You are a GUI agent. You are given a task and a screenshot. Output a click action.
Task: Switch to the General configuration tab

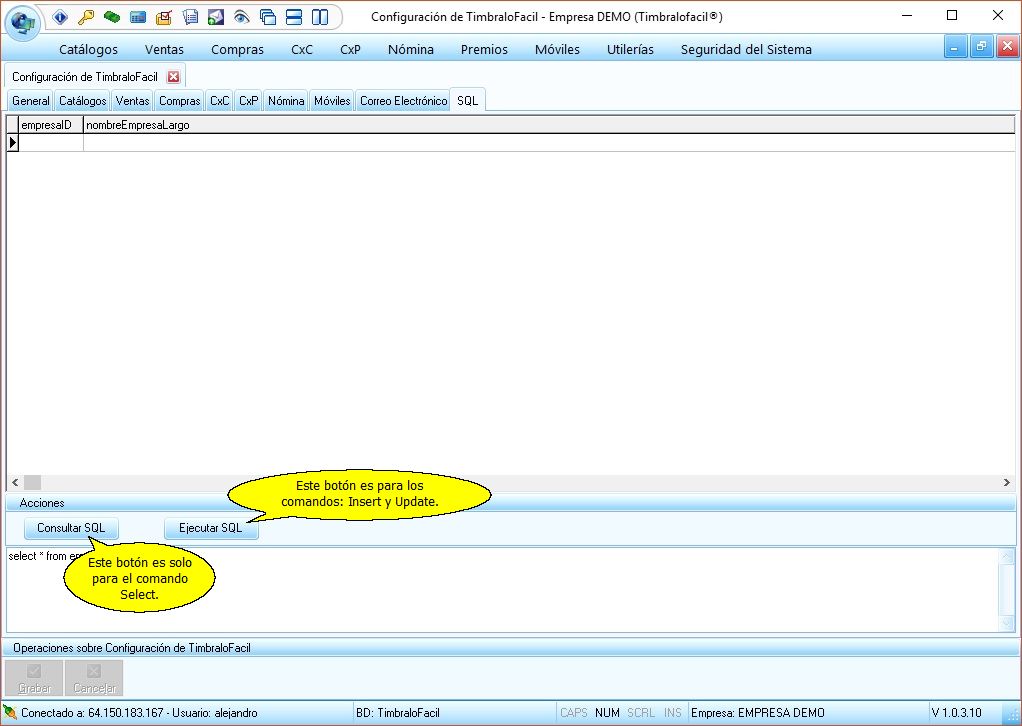[x=31, y=101]
